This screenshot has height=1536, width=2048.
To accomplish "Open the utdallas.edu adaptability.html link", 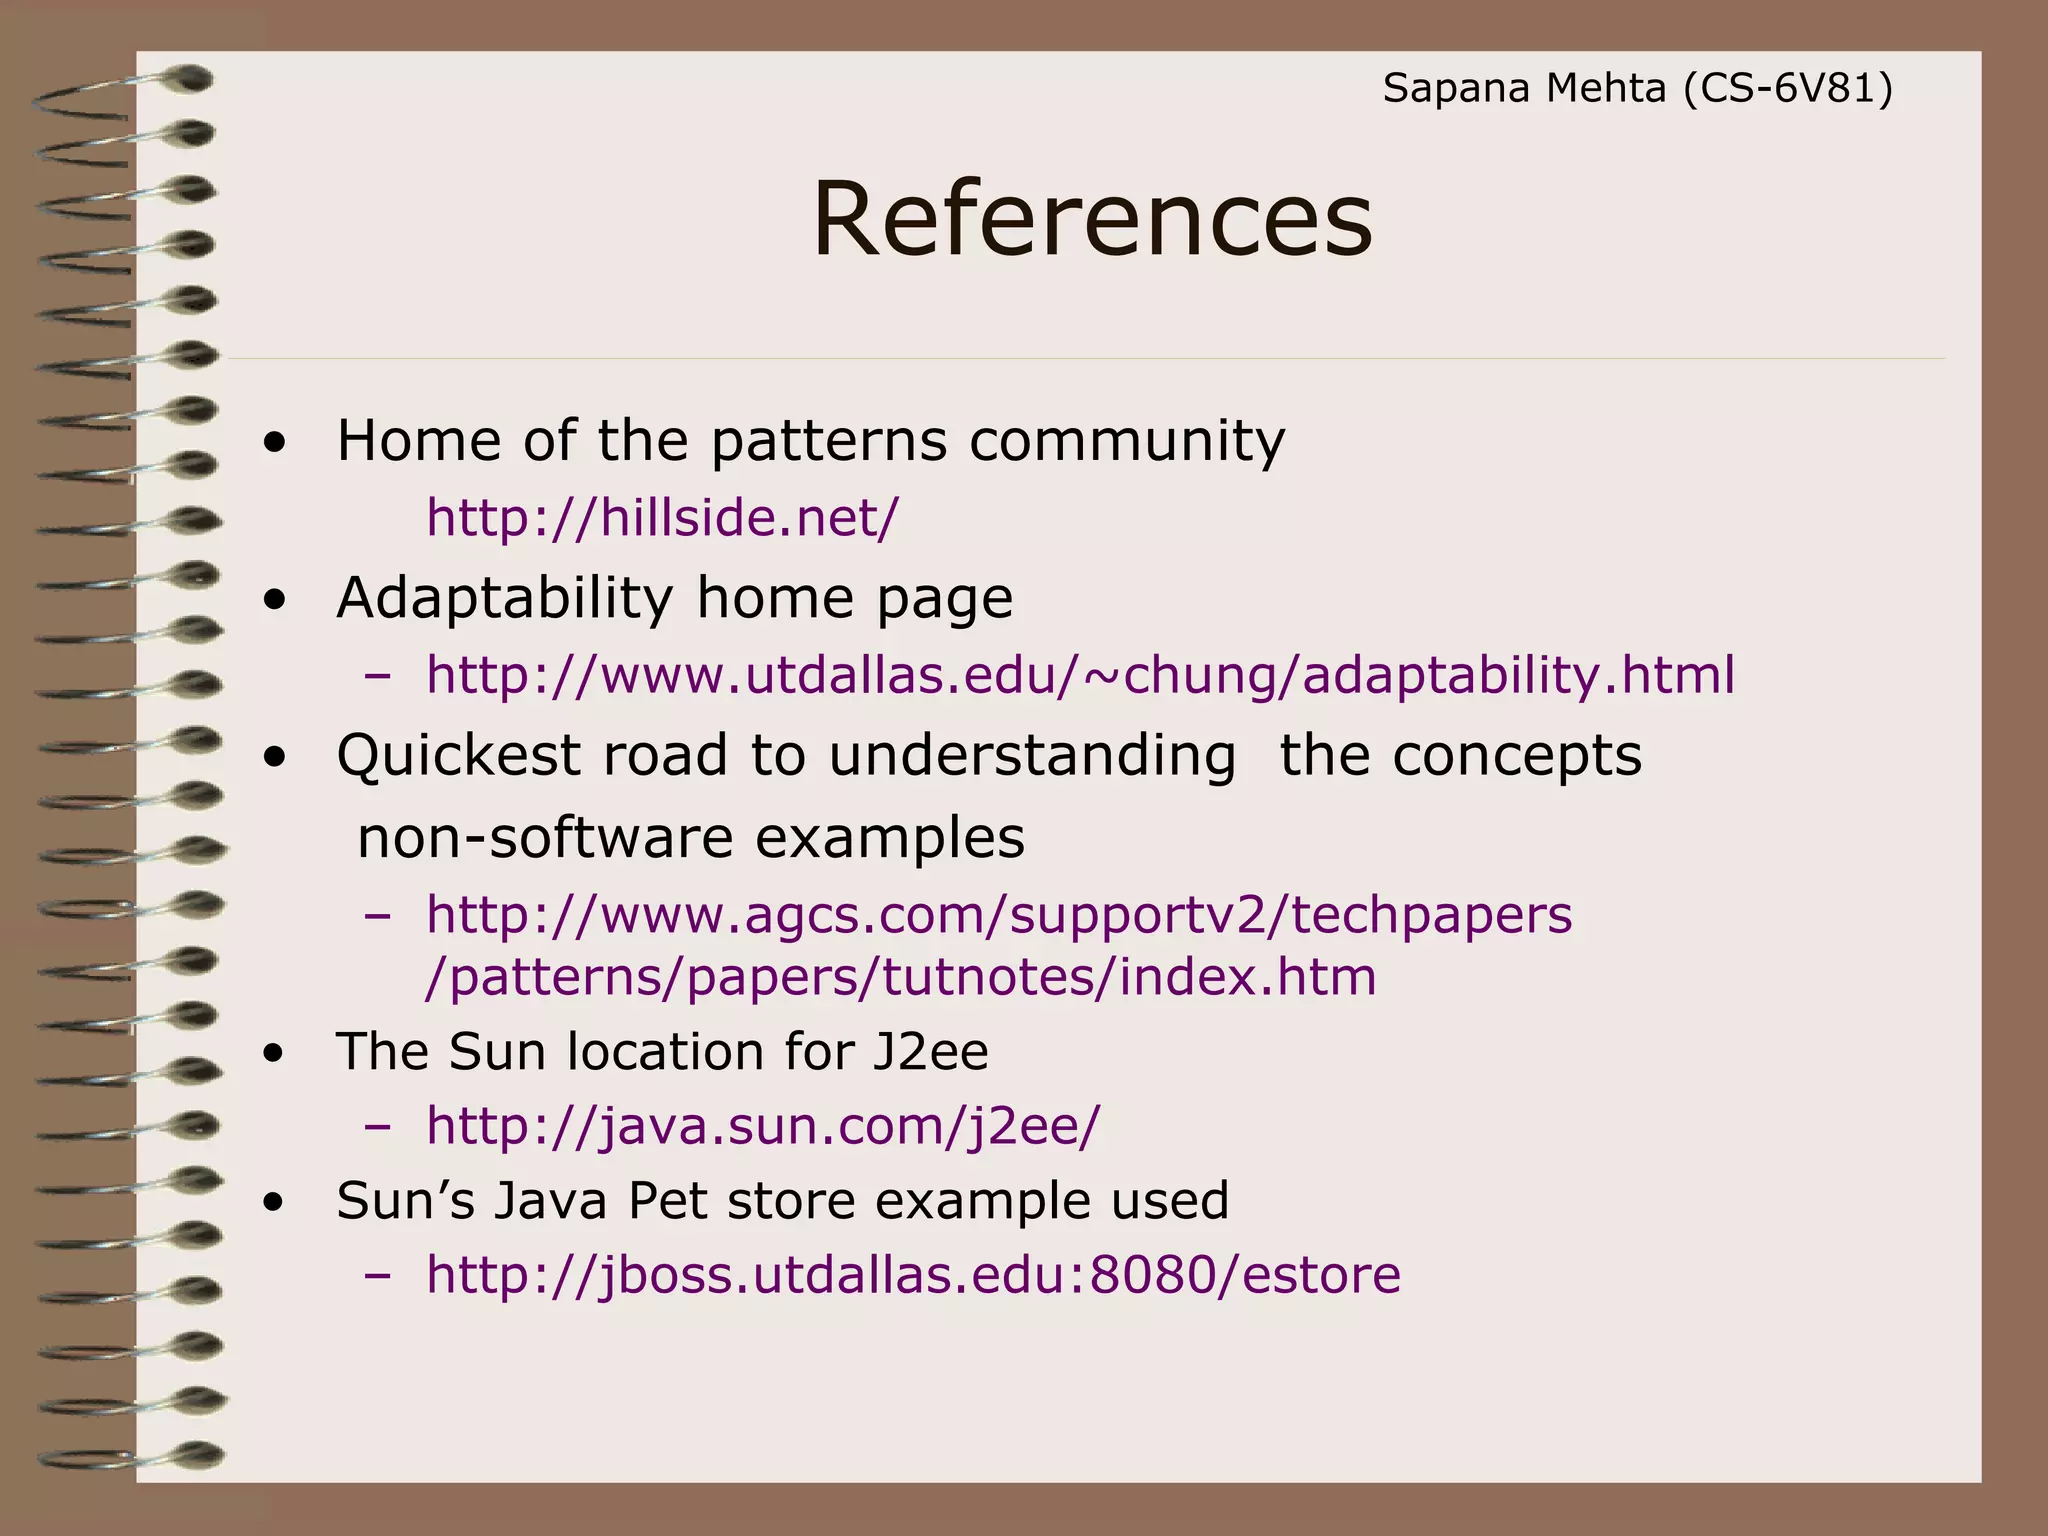I will [1080, 674].
